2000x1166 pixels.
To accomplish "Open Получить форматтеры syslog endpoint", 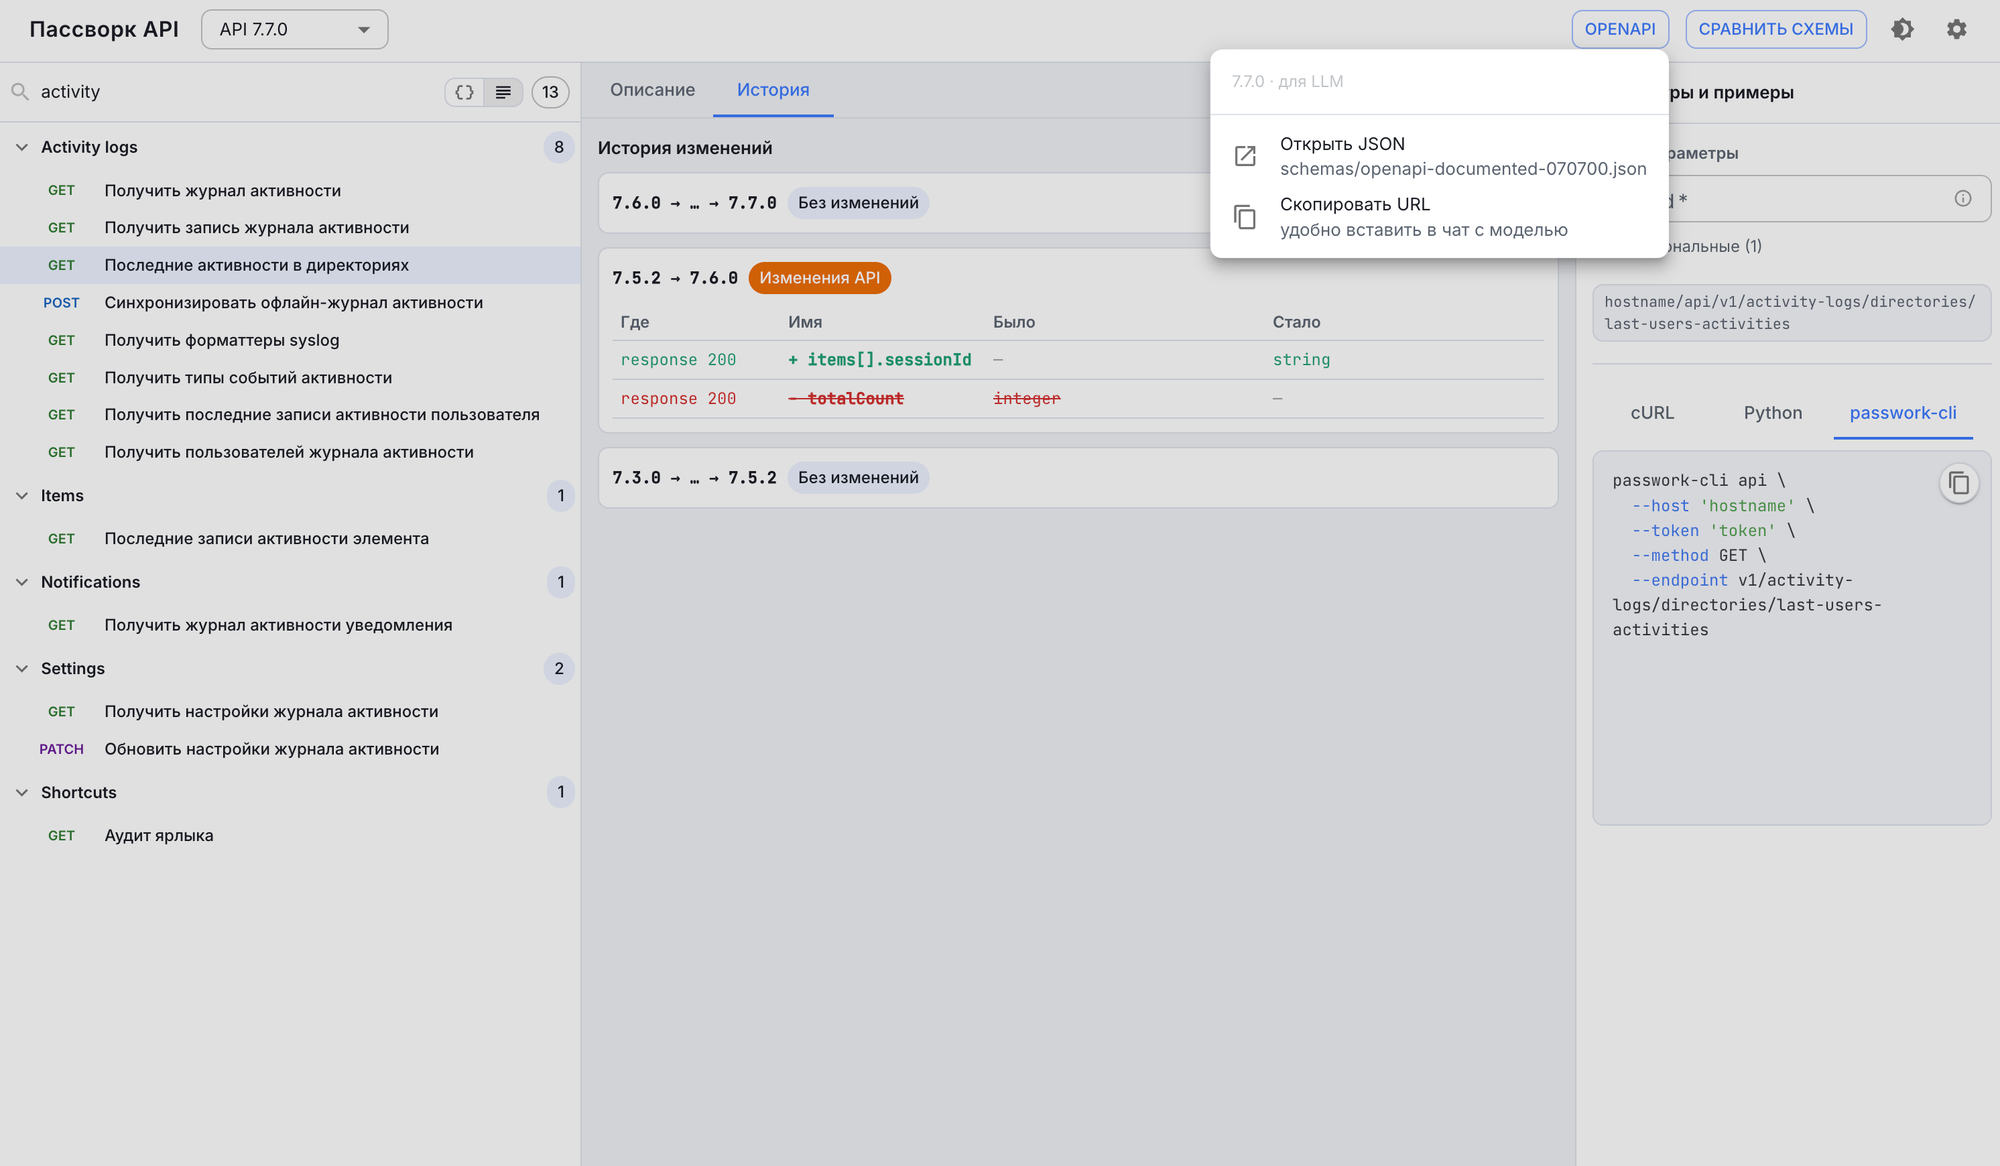I will pyautogui.click(x=290, y=340).
